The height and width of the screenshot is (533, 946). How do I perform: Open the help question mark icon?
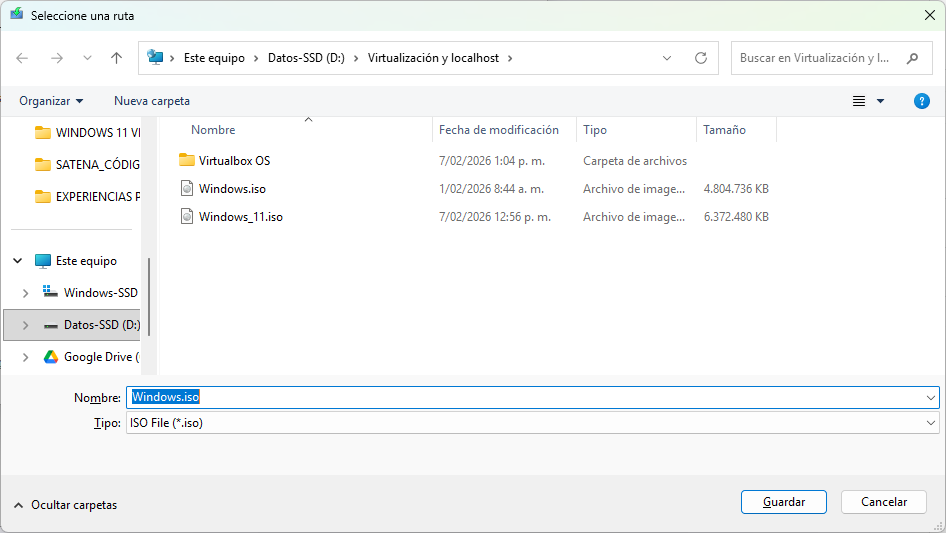tap(922, 101)
